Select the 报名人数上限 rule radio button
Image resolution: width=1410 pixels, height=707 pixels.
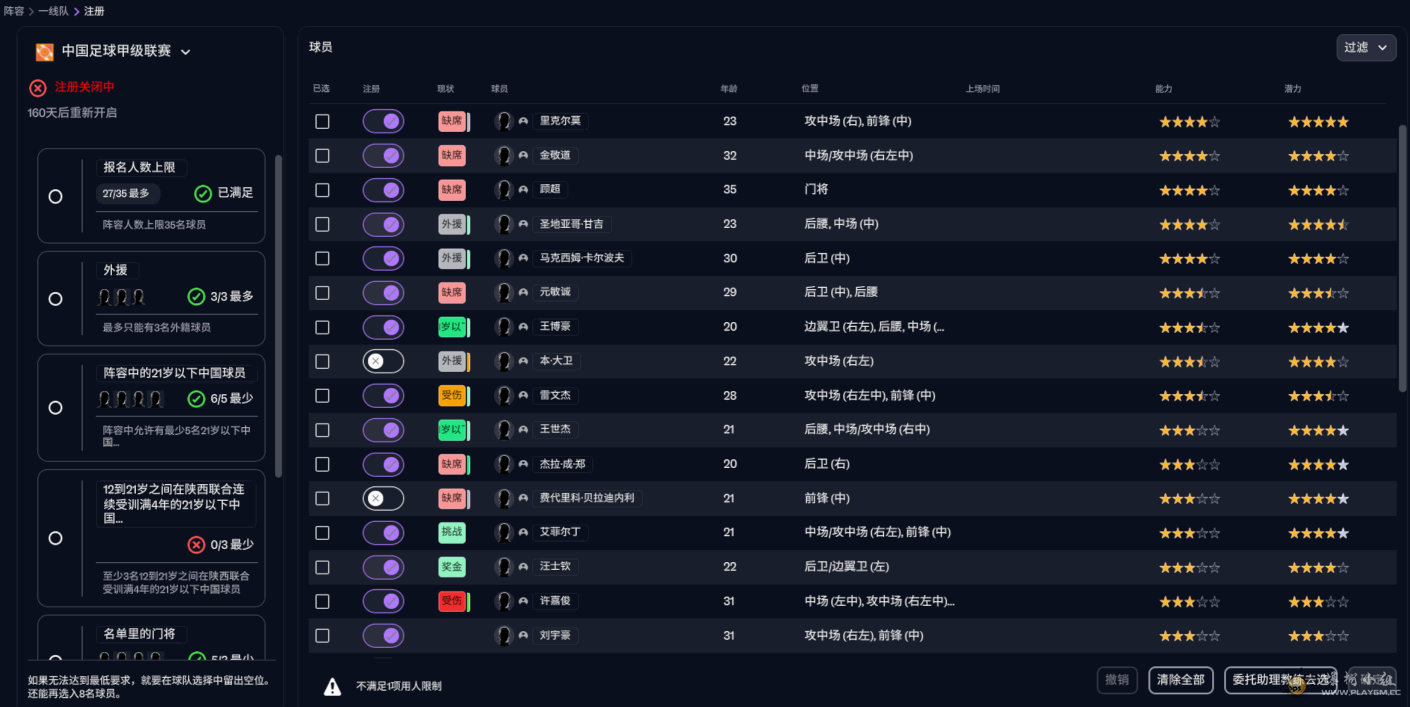coord(55,197)
